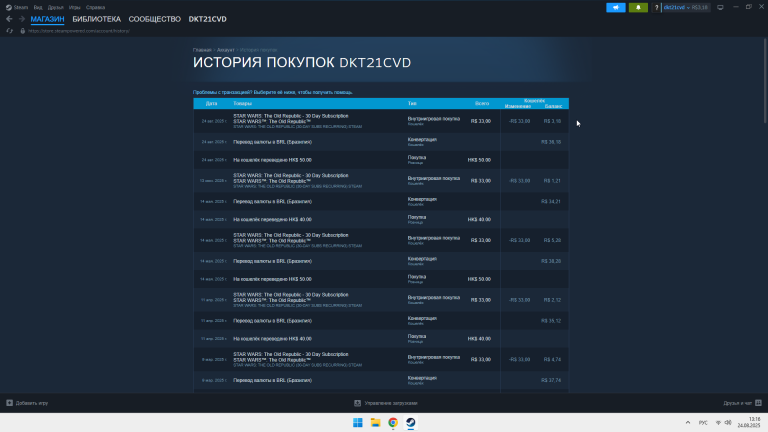Open the Справка menu
The image size is (768, 432).
click(95, 7)
